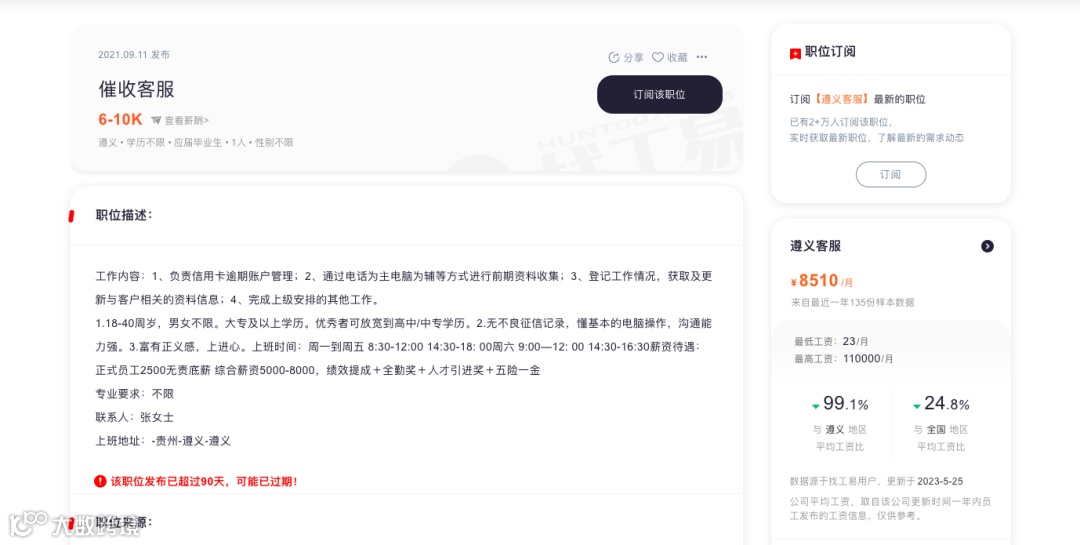Click the salary range 6-10K

tap(120, 119)
